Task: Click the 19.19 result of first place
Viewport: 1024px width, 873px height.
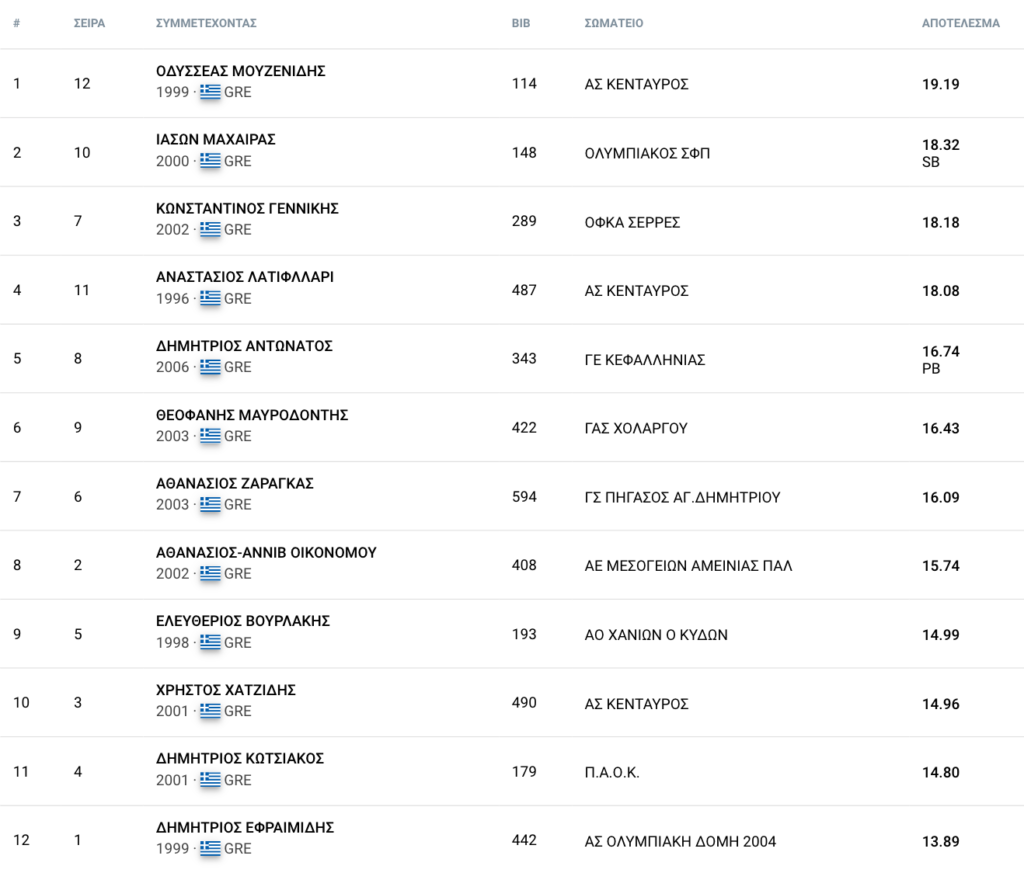Action: 940,84
